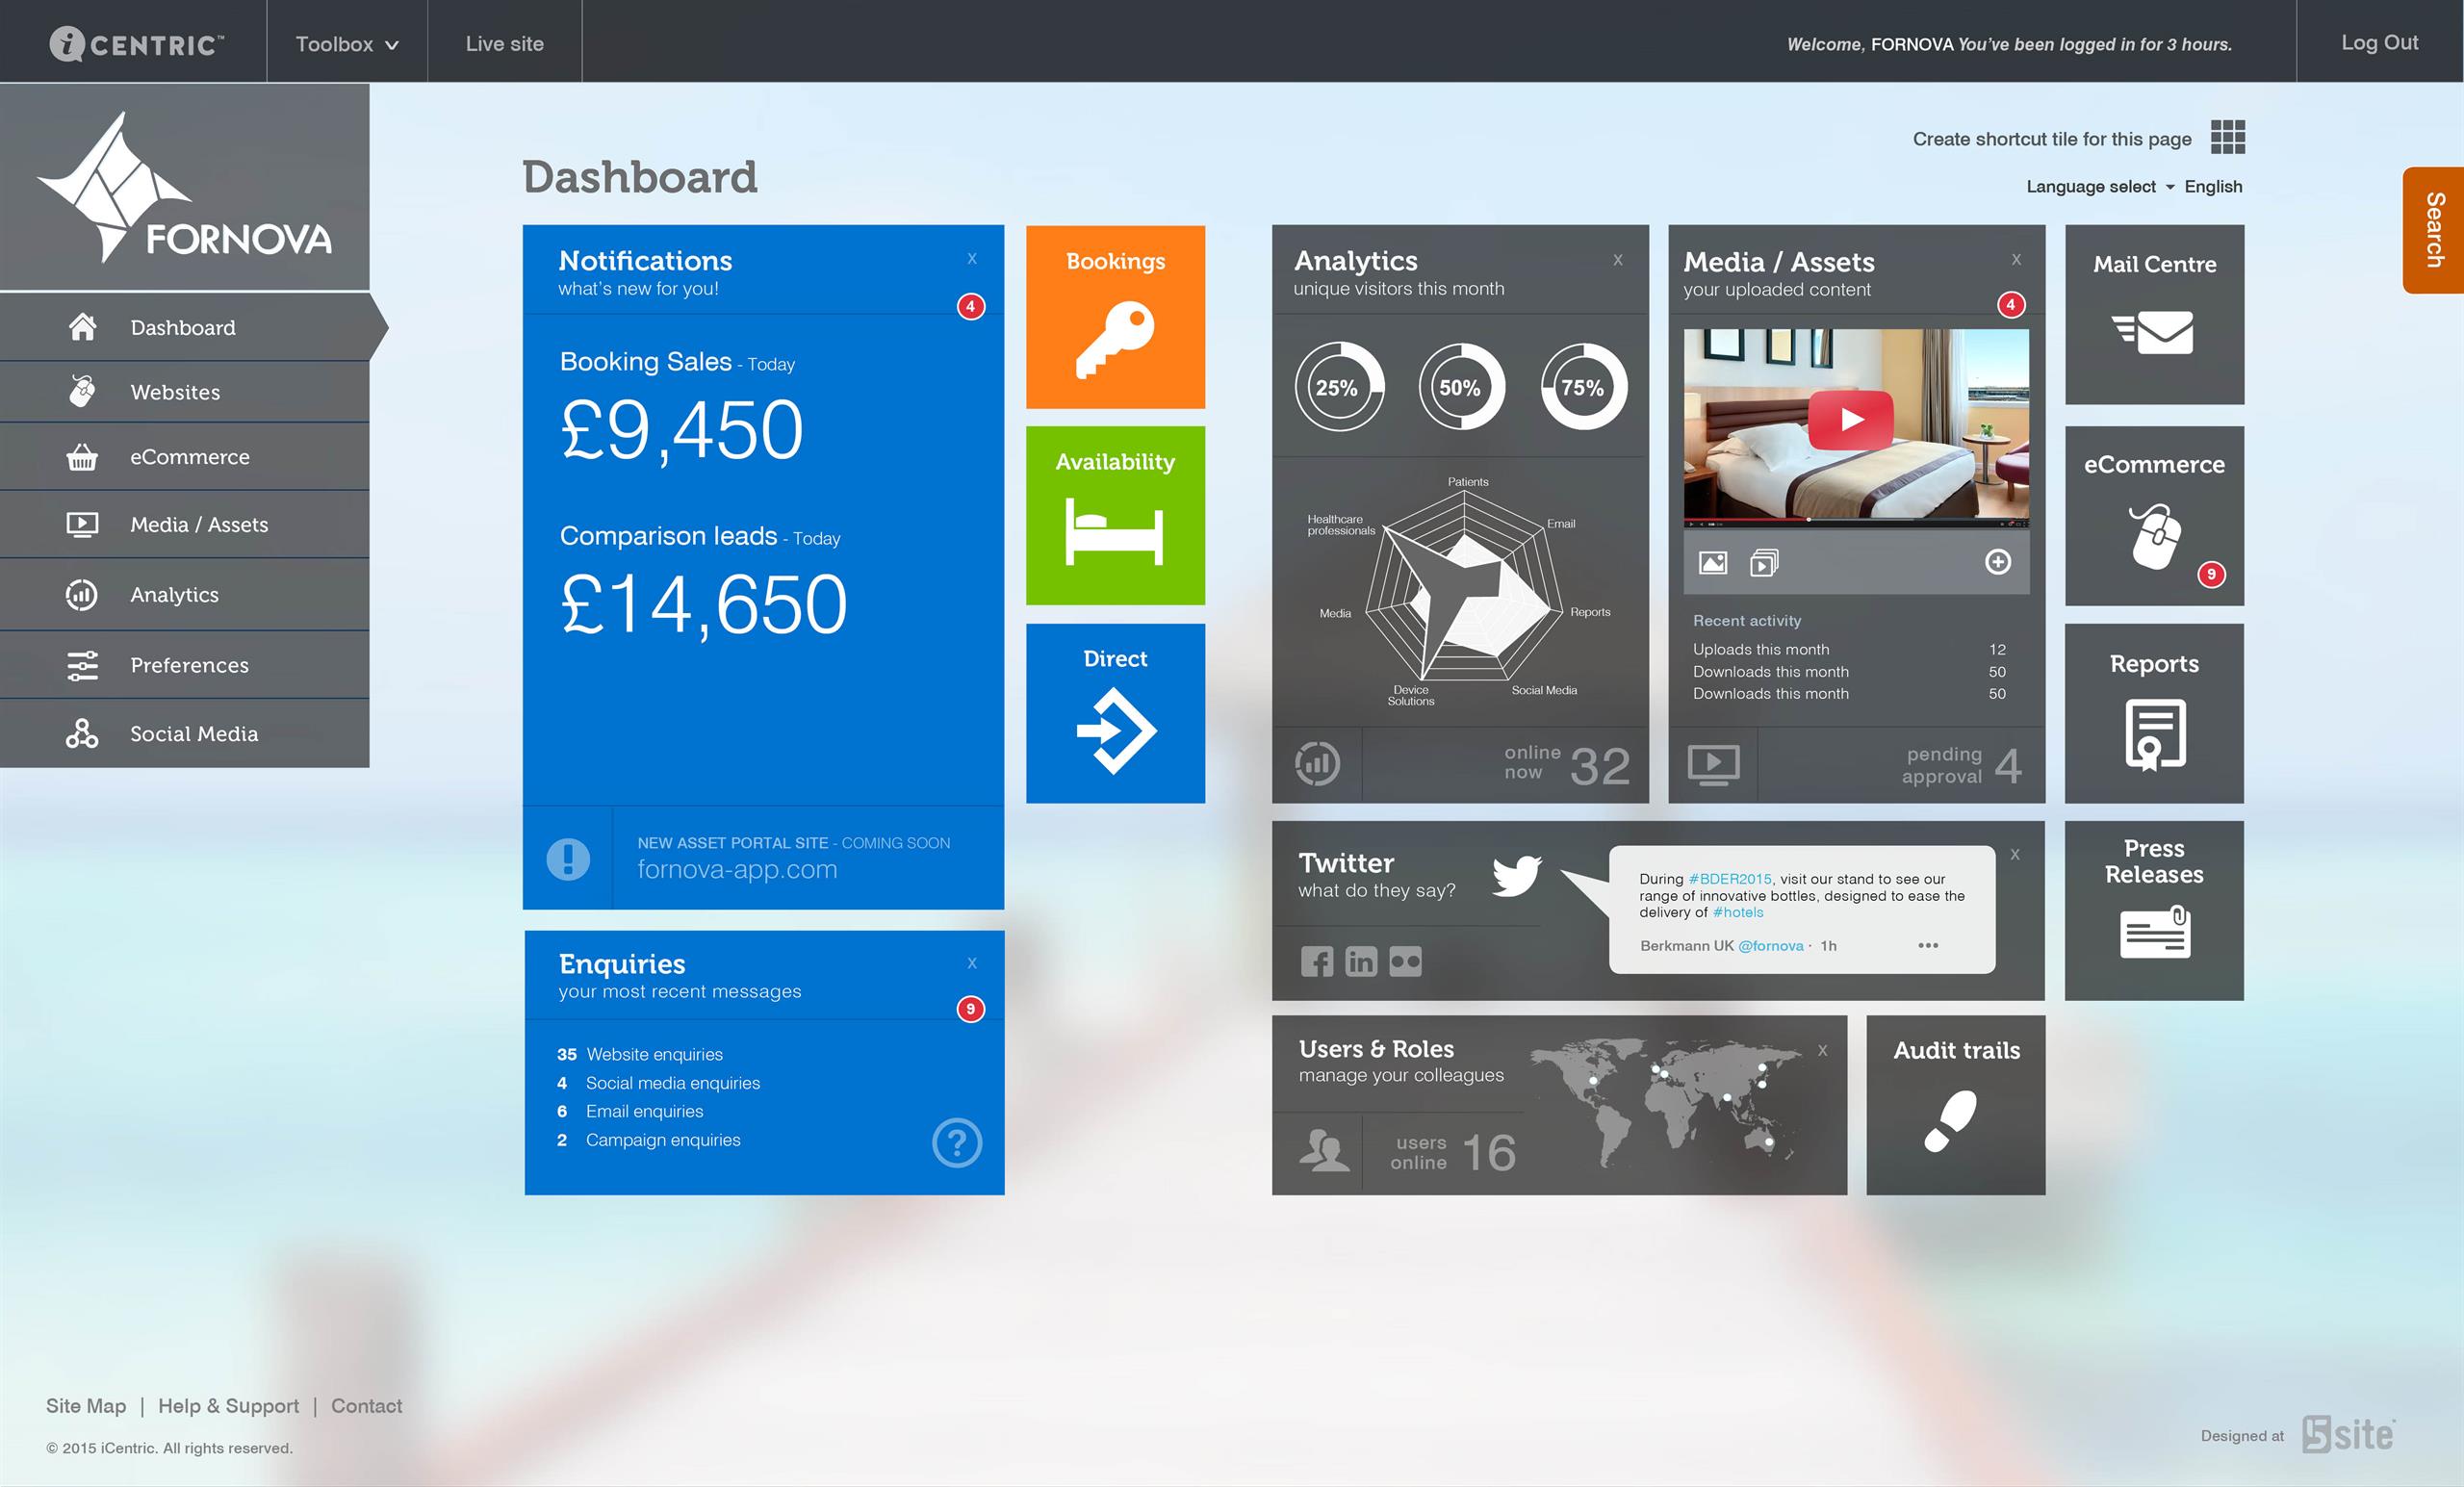Open the Bookings key tile
This screenshot has width=2464, height=1487.
[x=1115, y=316]
